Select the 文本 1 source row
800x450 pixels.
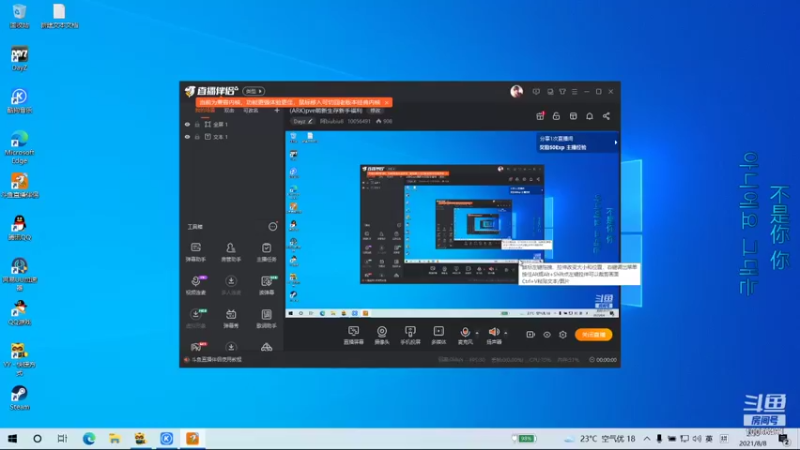pos(232,137)
